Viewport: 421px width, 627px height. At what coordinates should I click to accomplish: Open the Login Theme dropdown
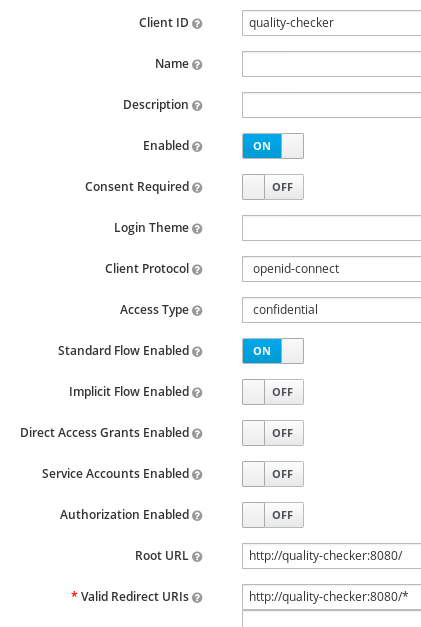pyautogui.click(x=331, y=228)
